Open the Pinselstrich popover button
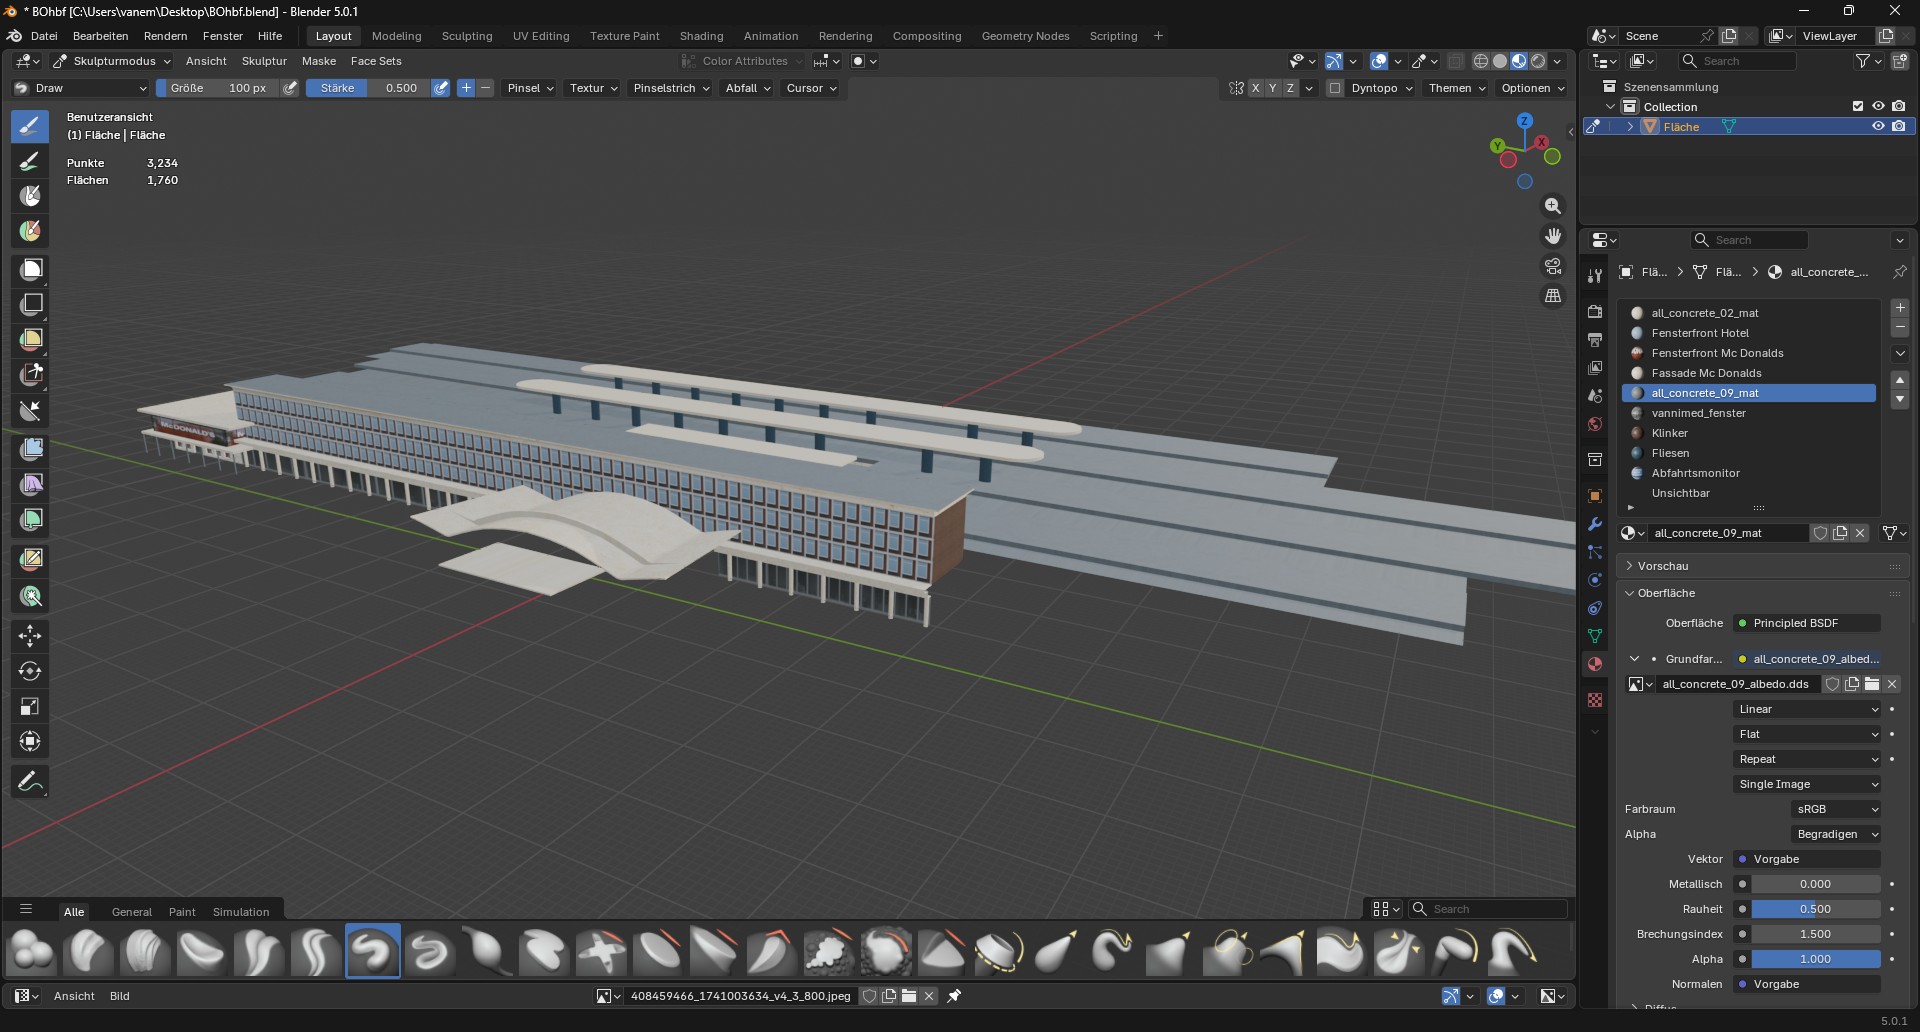 click(x=671, y=88)
